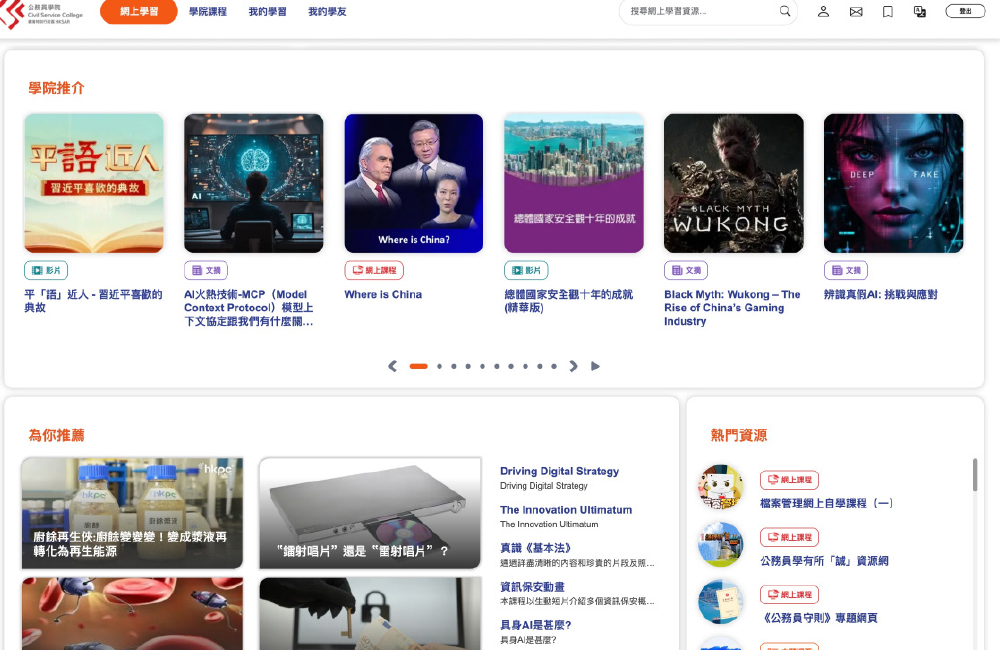Click the 登出 logout button
The width and height of the screenshot is (1000, 650).
tap(965, 12)
